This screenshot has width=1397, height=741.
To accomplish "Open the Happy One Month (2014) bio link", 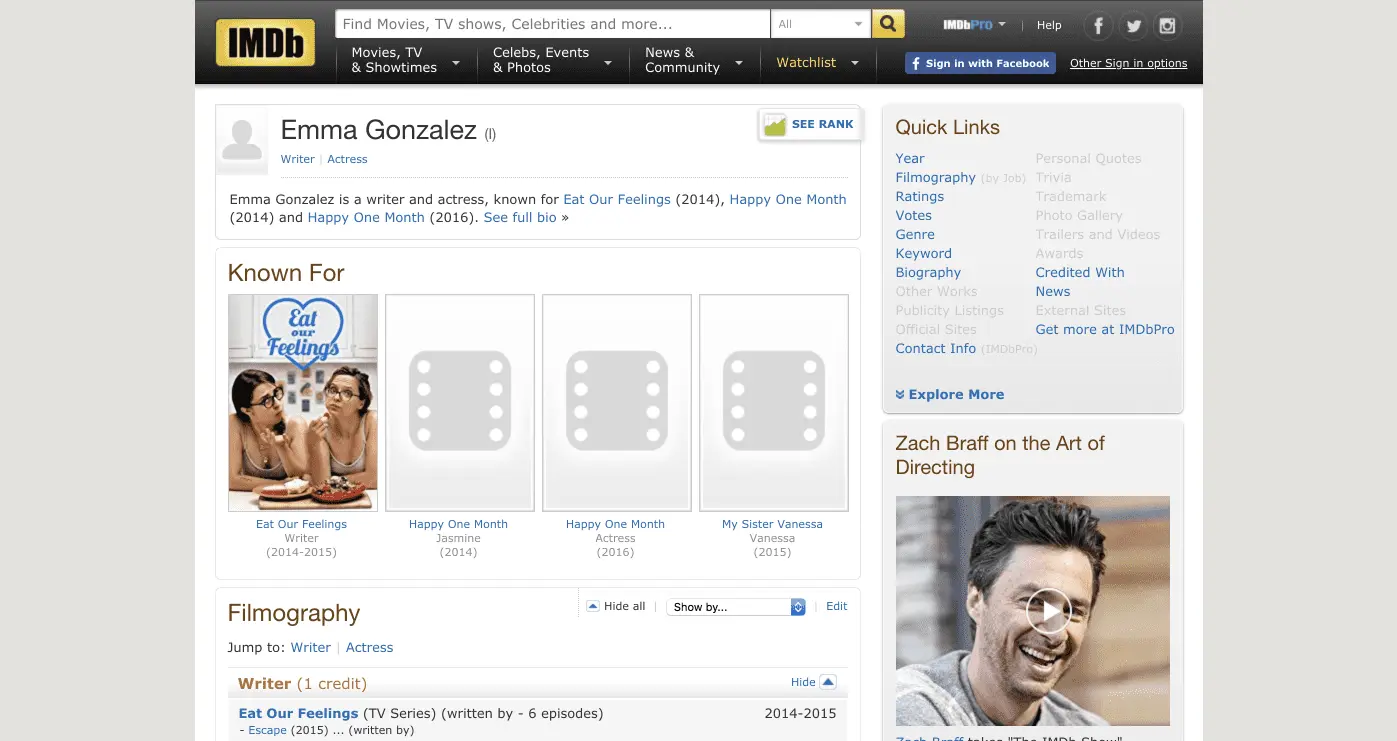I will click(788, 199).
